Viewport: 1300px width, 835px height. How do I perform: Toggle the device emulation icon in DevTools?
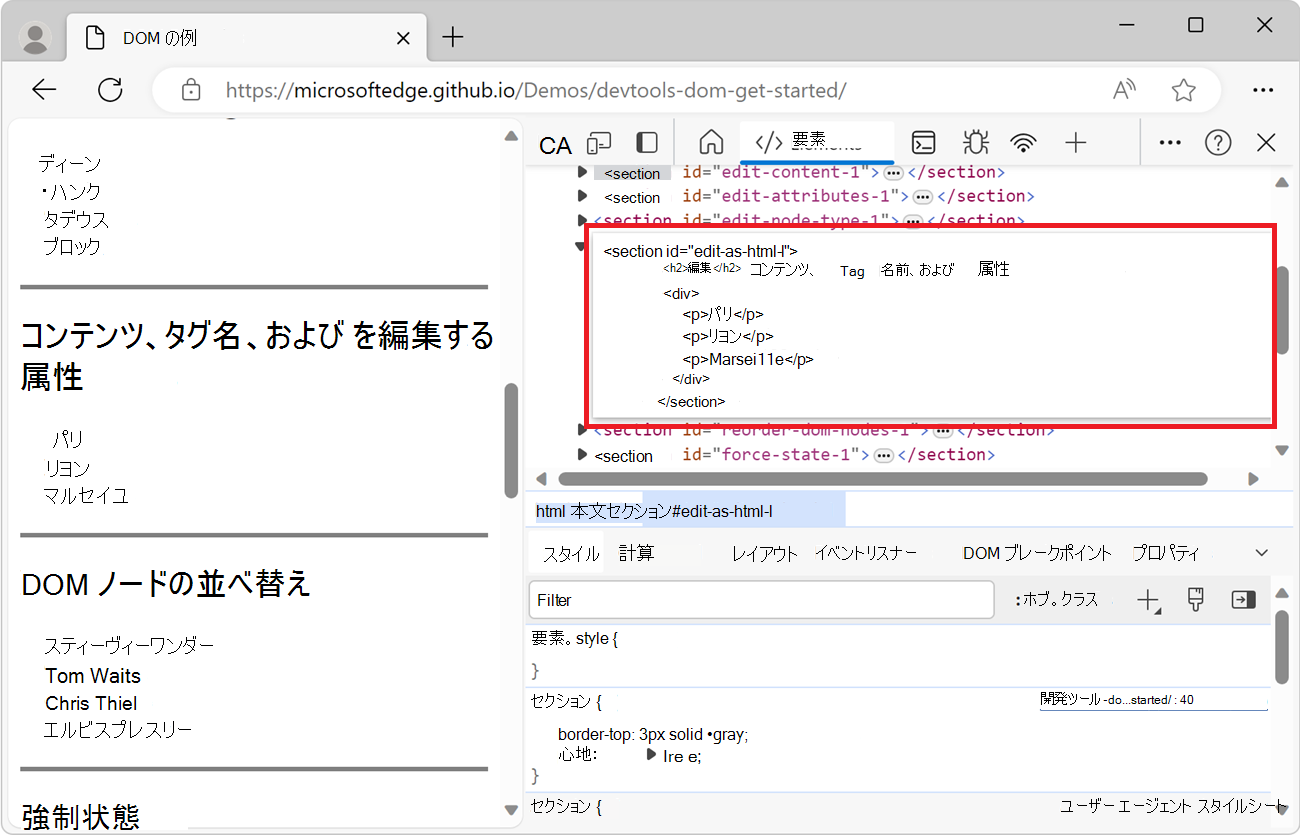point(598,143)
